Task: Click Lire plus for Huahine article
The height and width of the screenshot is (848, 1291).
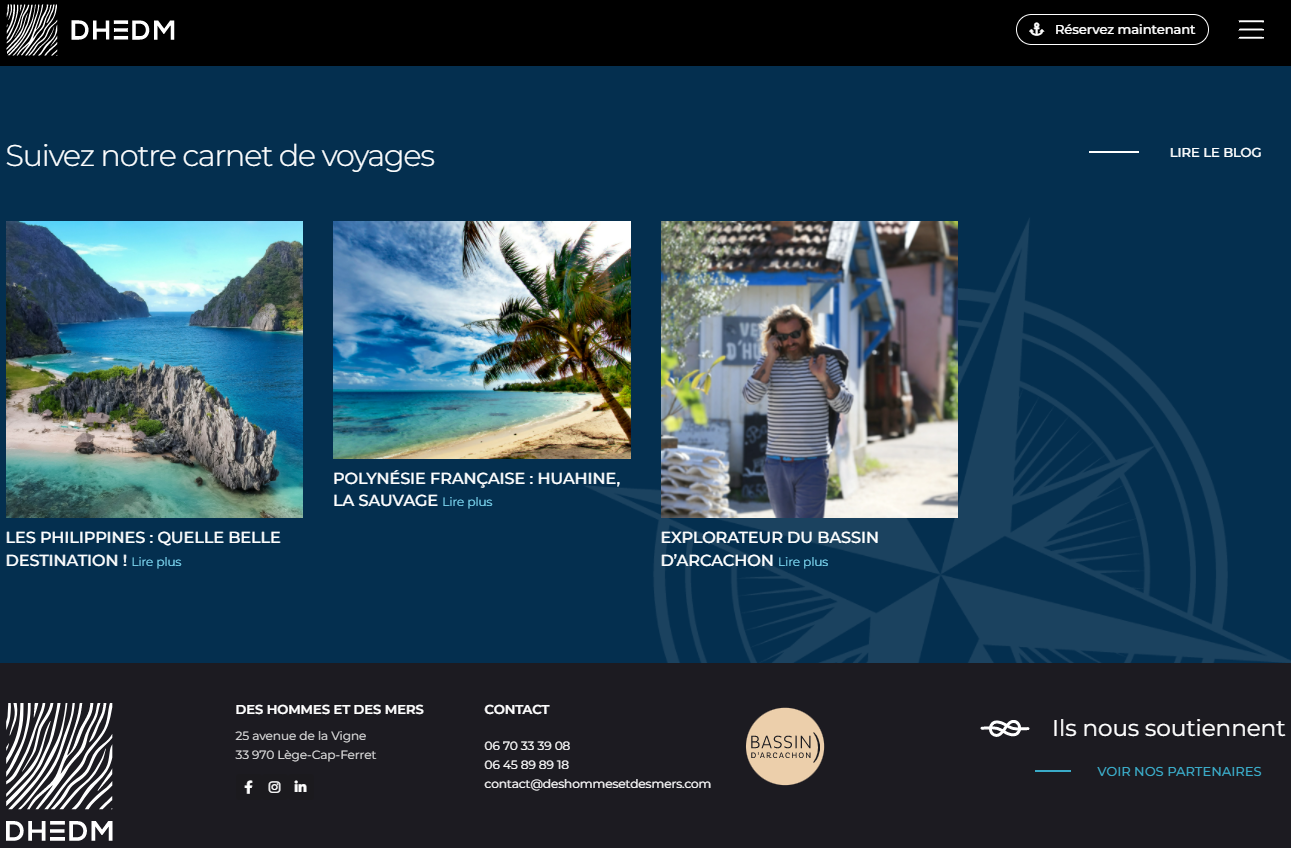Action: [467, 502]
